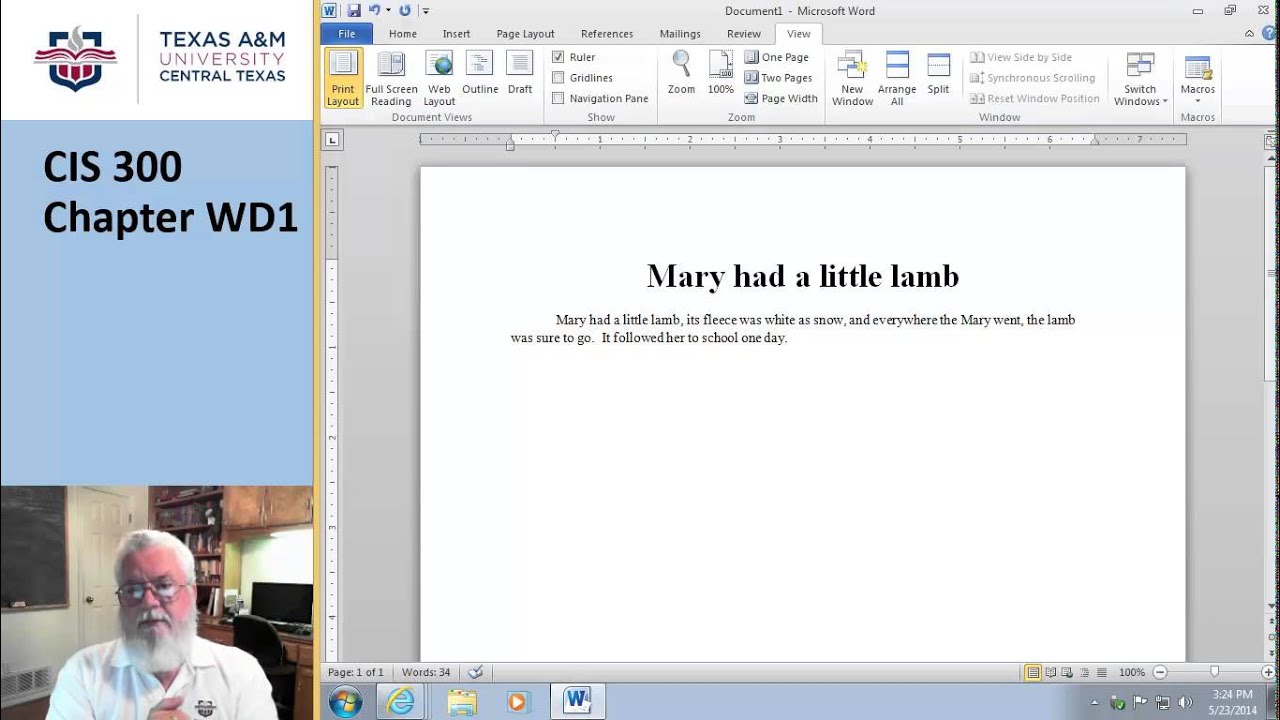Open the volume control in system tray
This screenshot has width=1280, height=720.
pos(1186,702)
